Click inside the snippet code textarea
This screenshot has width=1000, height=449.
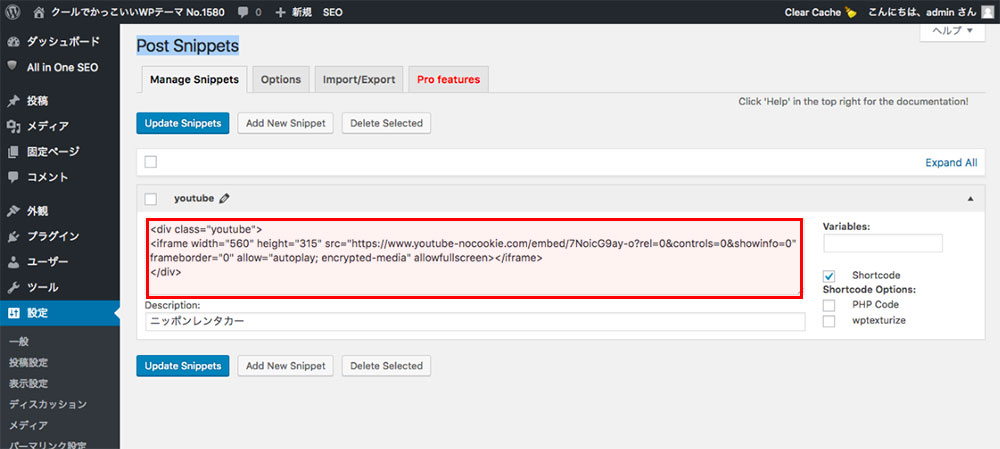pyautogui.click(x=474, y=258)
